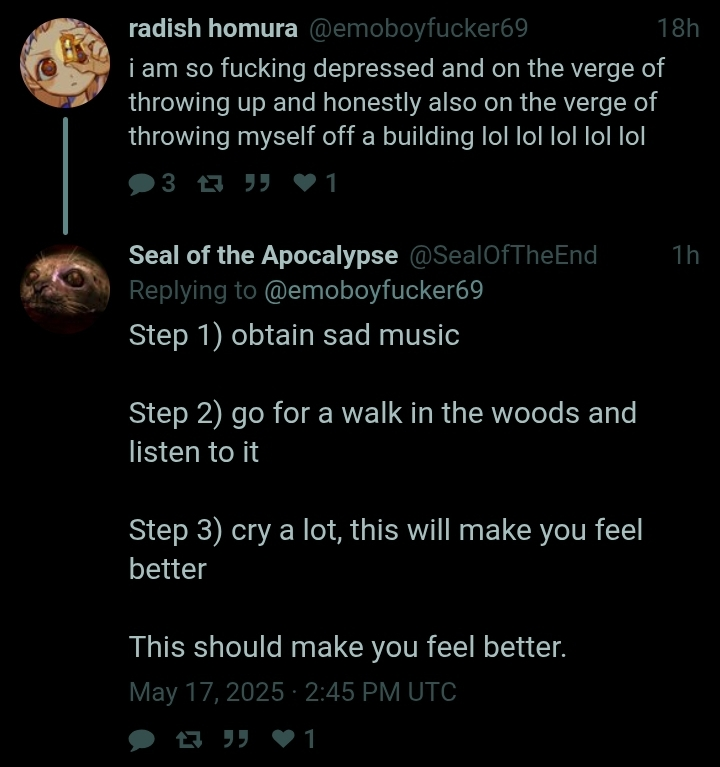Open the seal profile avatar
Viewport: 720px width, 767px height.
coord(65,289)
